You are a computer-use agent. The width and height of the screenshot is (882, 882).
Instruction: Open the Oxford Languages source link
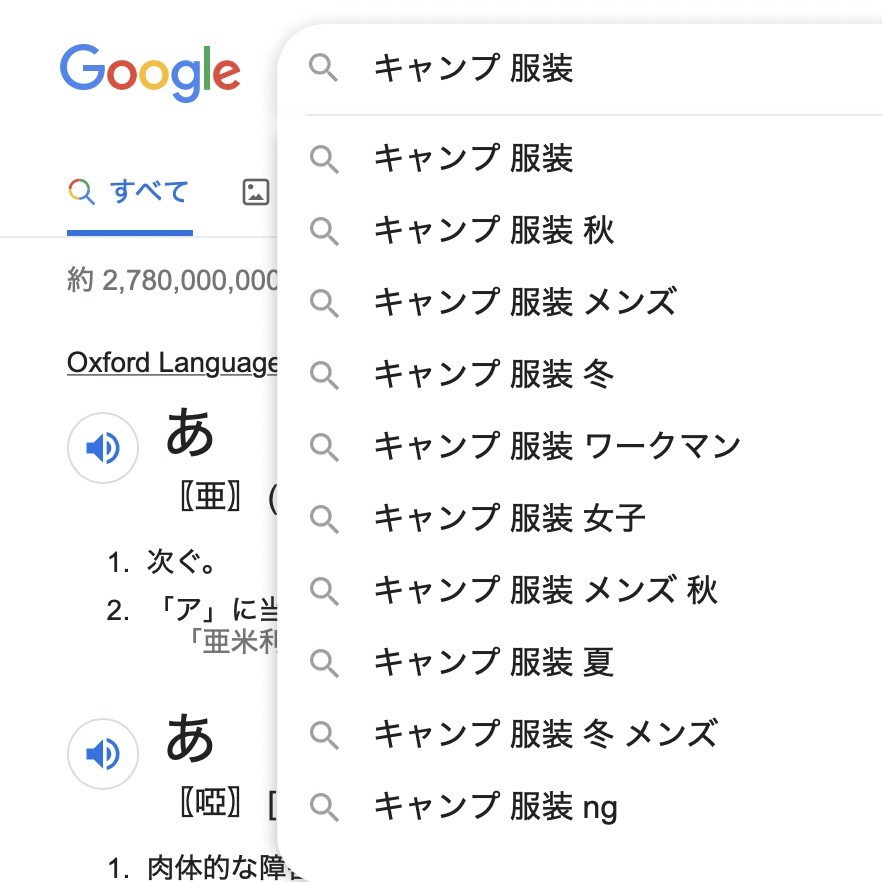point(172,362)
